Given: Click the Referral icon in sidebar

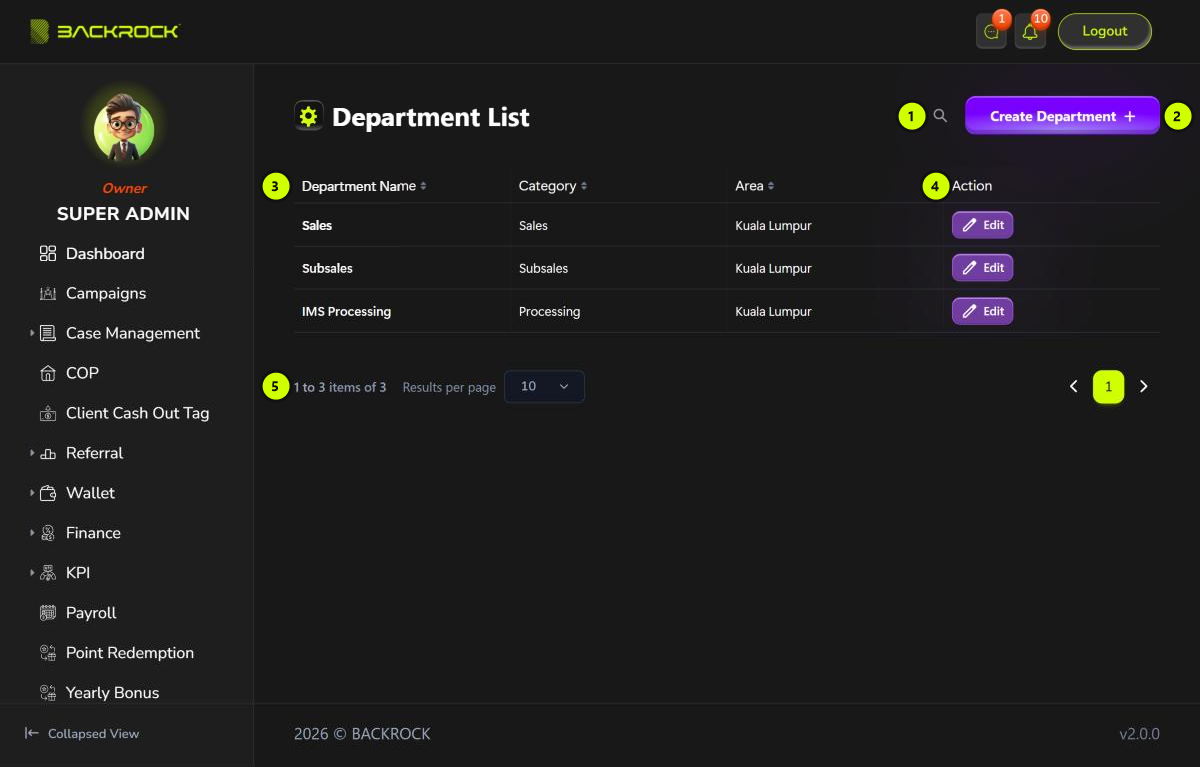Looking at the screenshot, I should pos(48,454).
